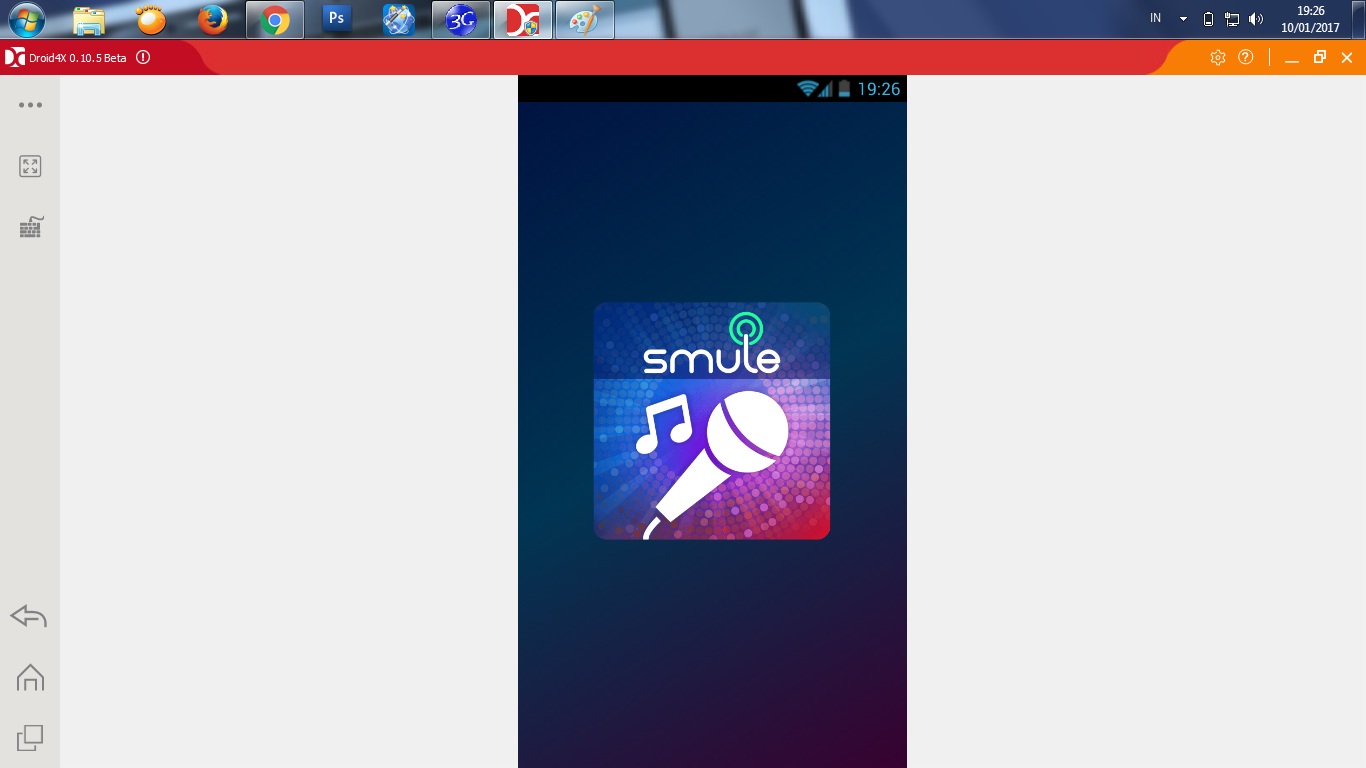Expand the language input dropdown arrow
This screenshot has width=1366, height=768.
(x=1183, y=18)
